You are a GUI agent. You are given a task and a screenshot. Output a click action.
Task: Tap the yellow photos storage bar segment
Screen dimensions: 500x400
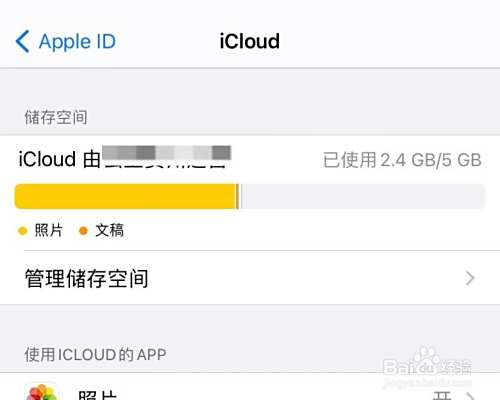[125, 196]
